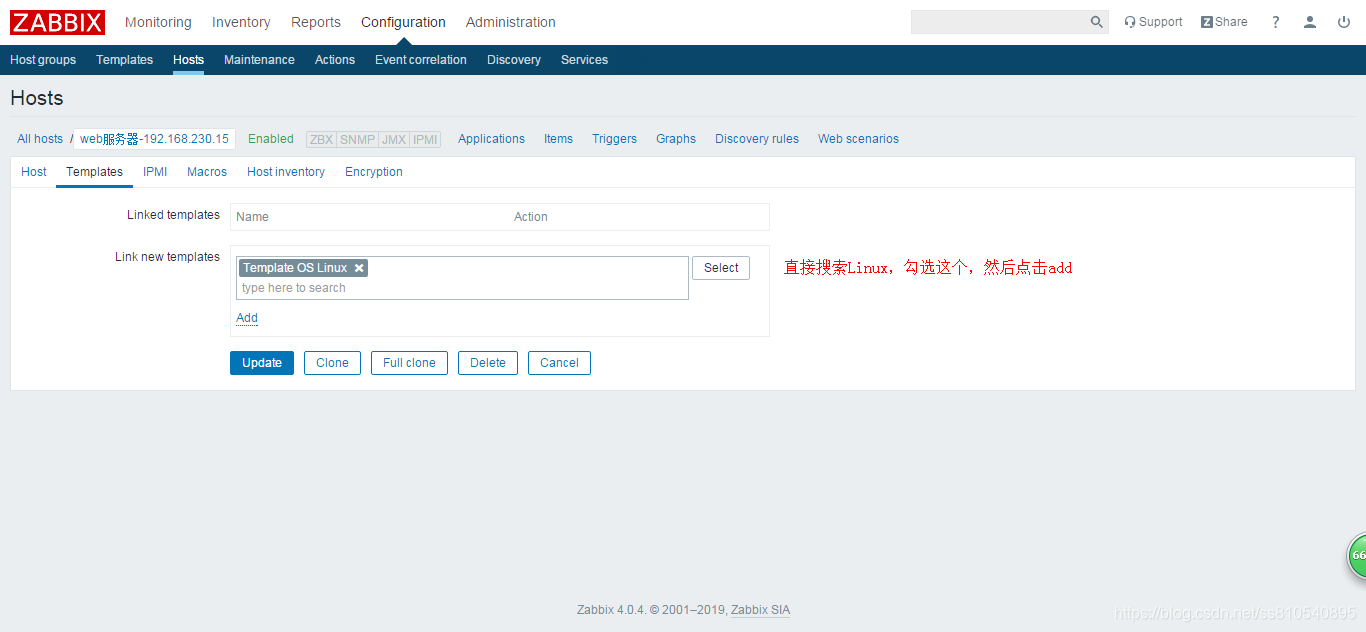The width and height of the screenshot is (1366, 632).
Task: Click the Cancel button
Action: [559, 363]
